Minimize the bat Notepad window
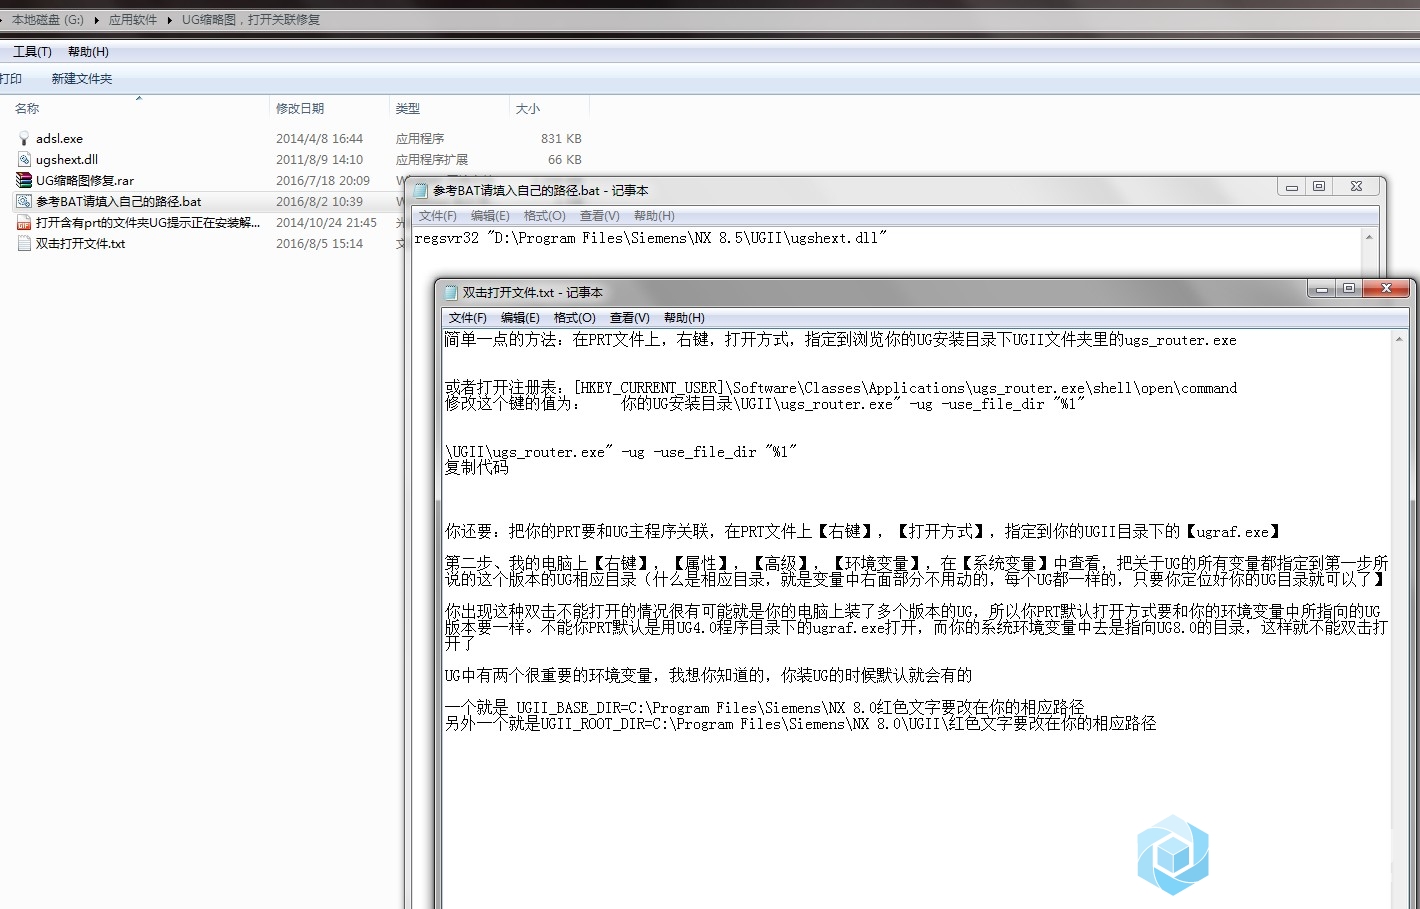 1292,187
